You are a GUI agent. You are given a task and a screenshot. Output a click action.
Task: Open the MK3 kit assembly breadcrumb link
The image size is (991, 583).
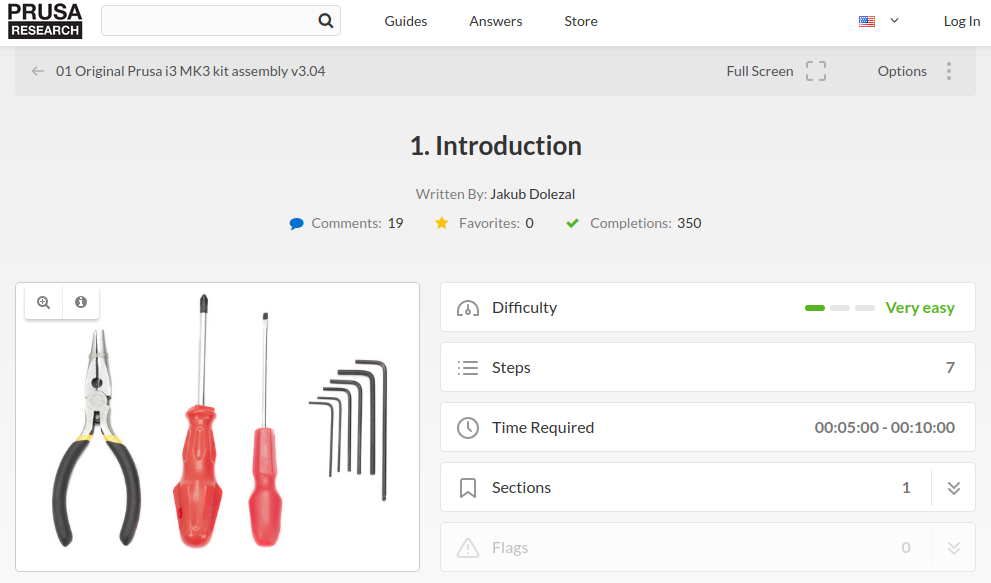(190, 71)
